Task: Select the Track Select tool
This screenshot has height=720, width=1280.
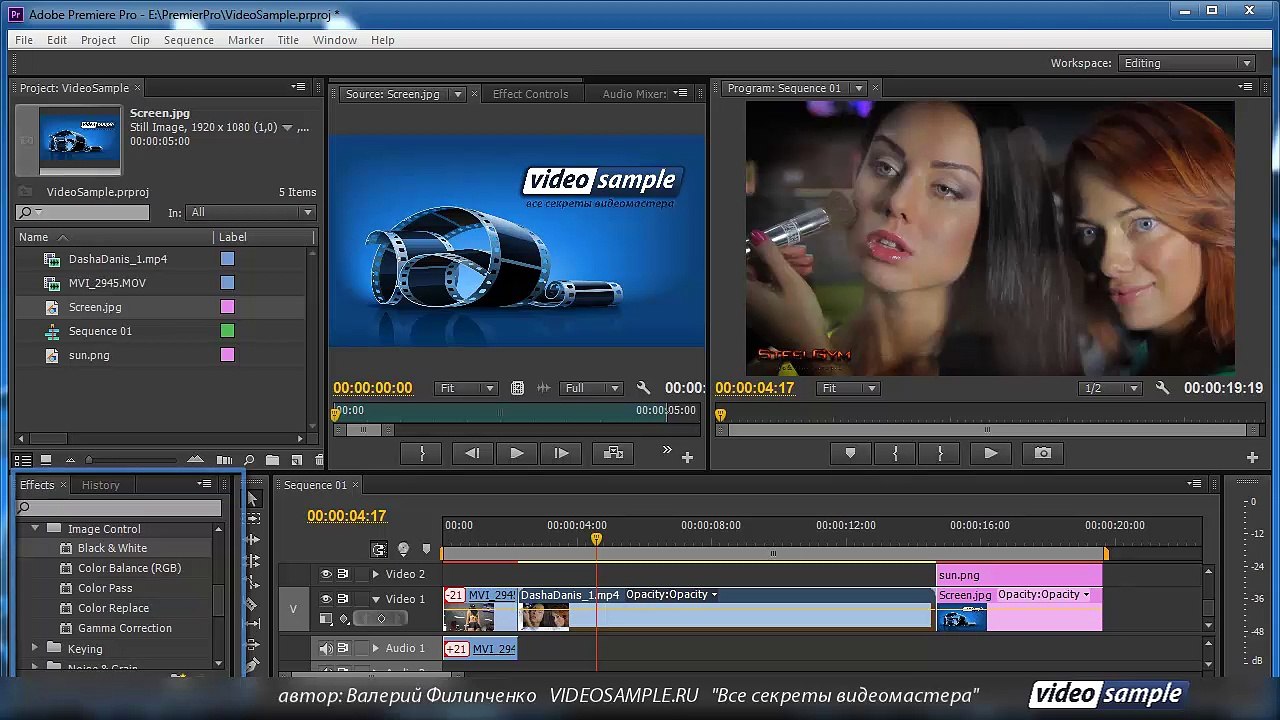Action: pyautogui.click(x=253, y=519)
